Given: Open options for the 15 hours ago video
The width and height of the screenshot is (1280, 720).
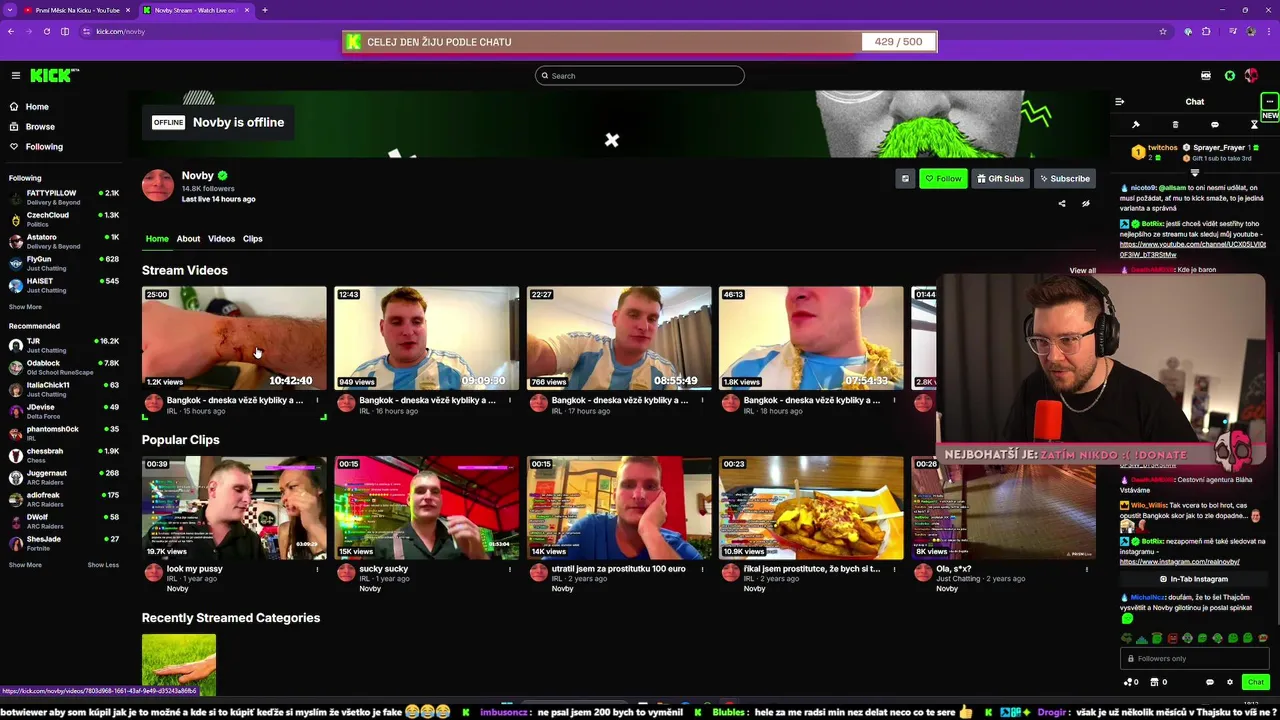Looking at the screenshot, I should 318,400.
